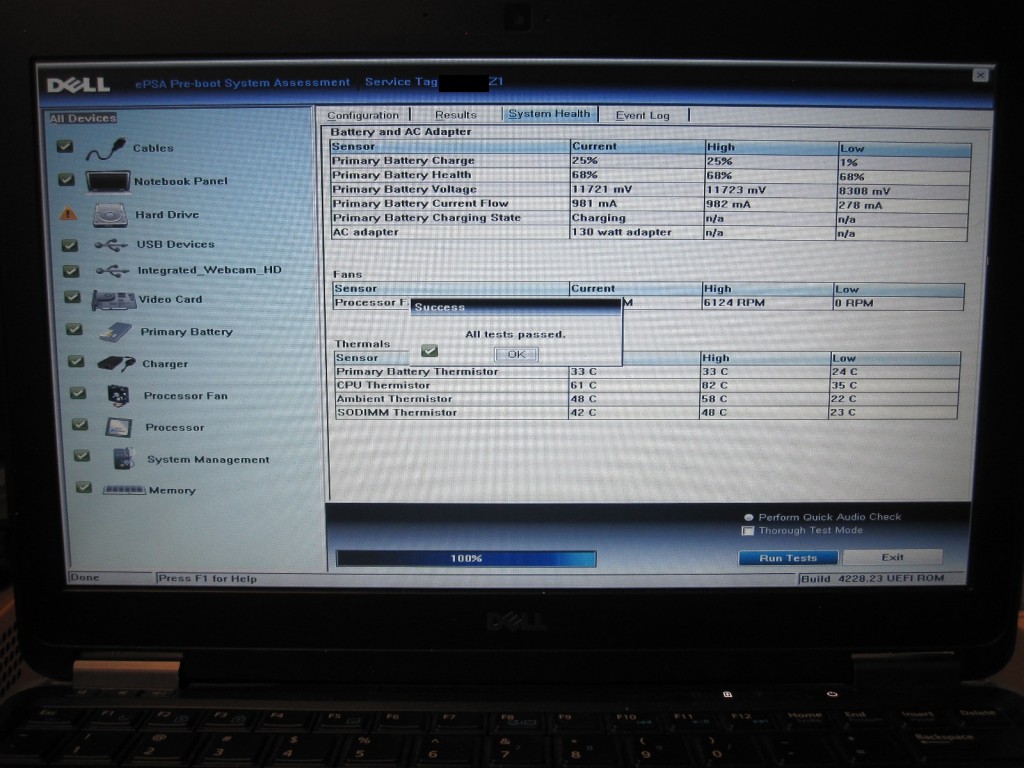Click the Cables device label
The height and width of the screenshot is (768, 1024).
point(153,148)
